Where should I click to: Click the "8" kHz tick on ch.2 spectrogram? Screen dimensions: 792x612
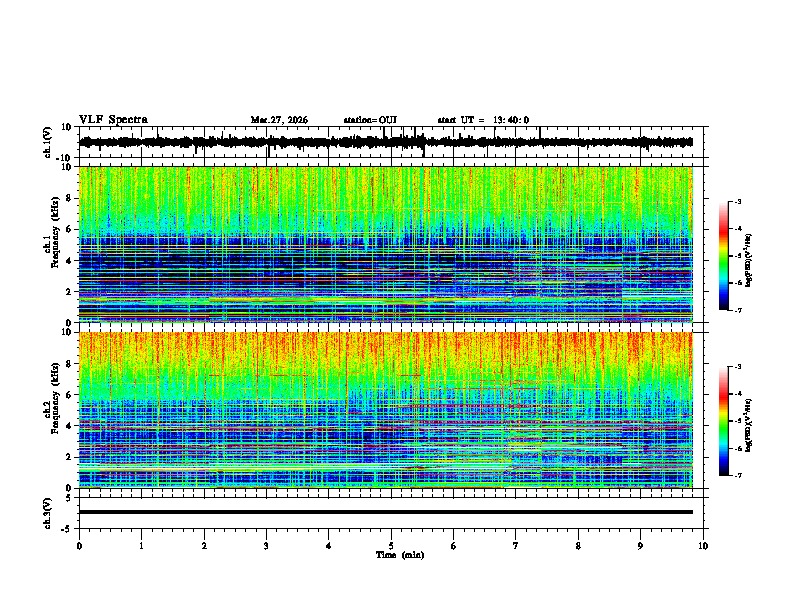(x=69, y=364)
